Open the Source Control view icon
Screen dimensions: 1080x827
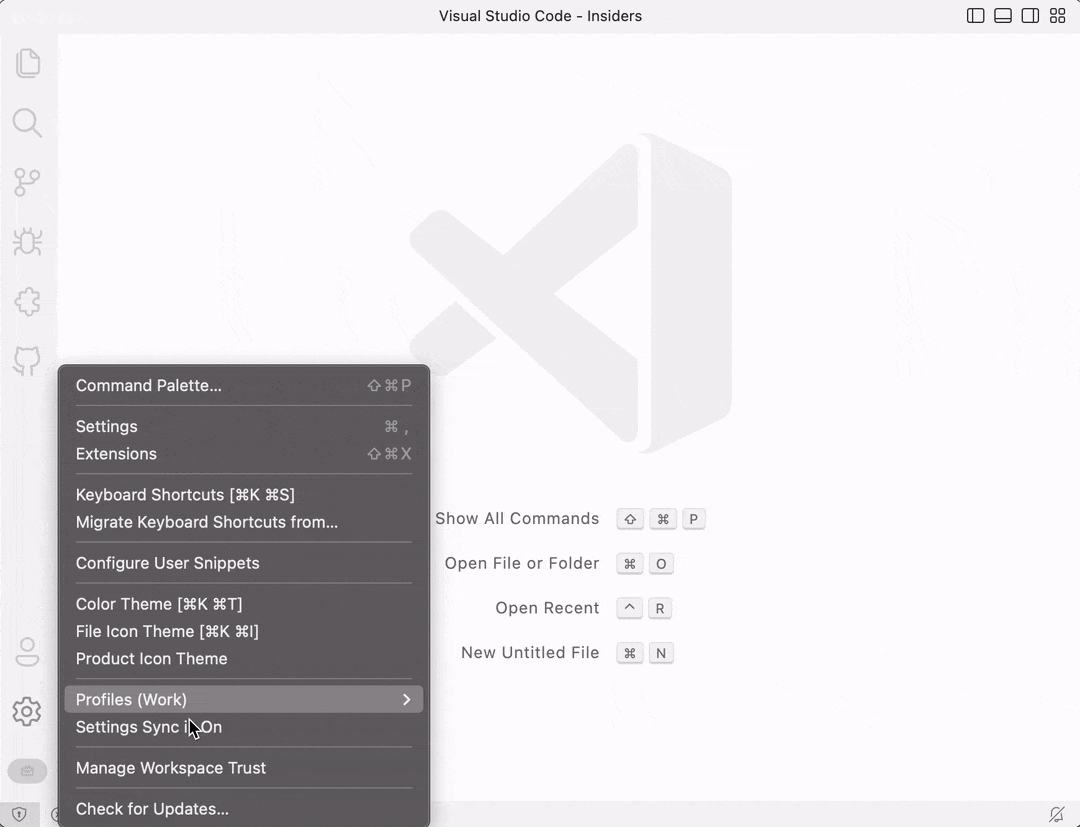point(27,182)
